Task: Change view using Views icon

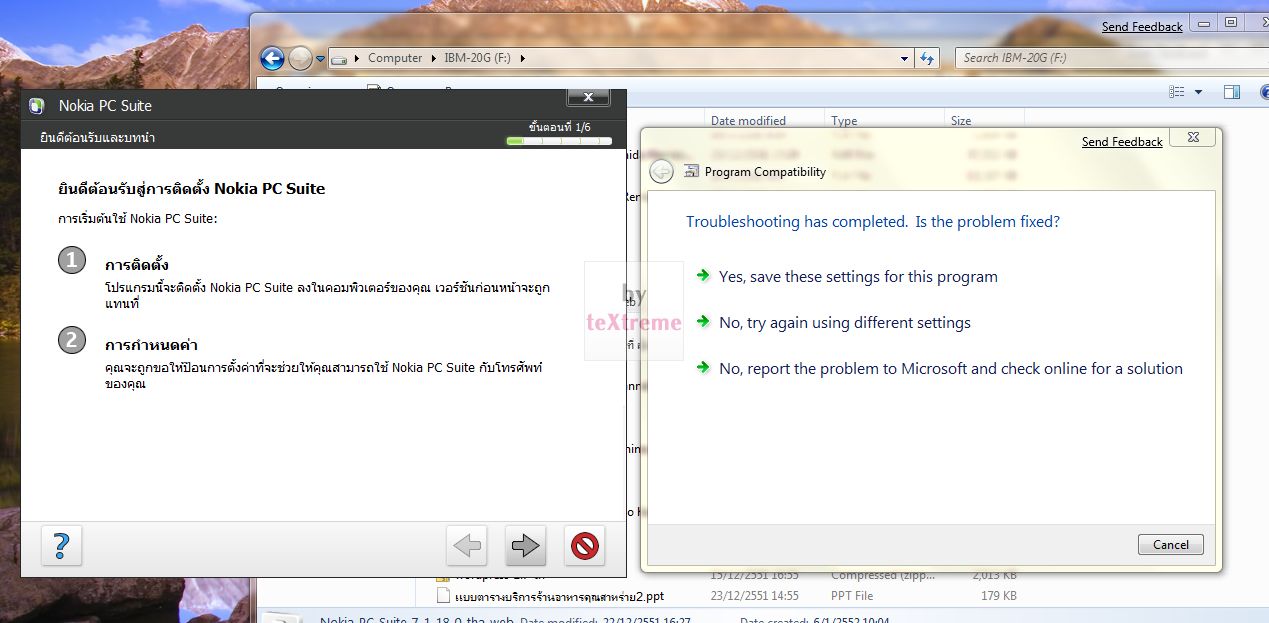Action: 1177,92
